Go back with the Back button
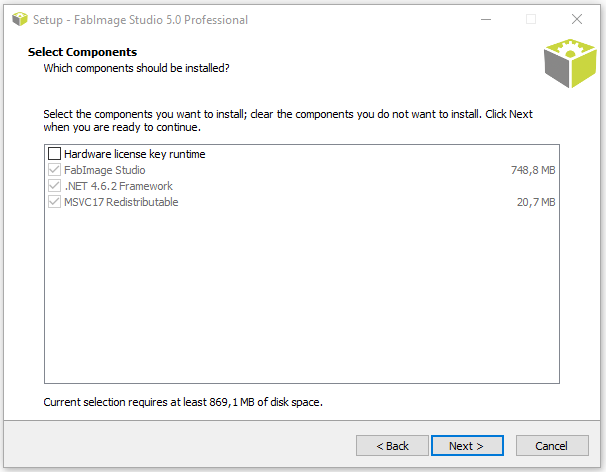 tap(392, 446)
